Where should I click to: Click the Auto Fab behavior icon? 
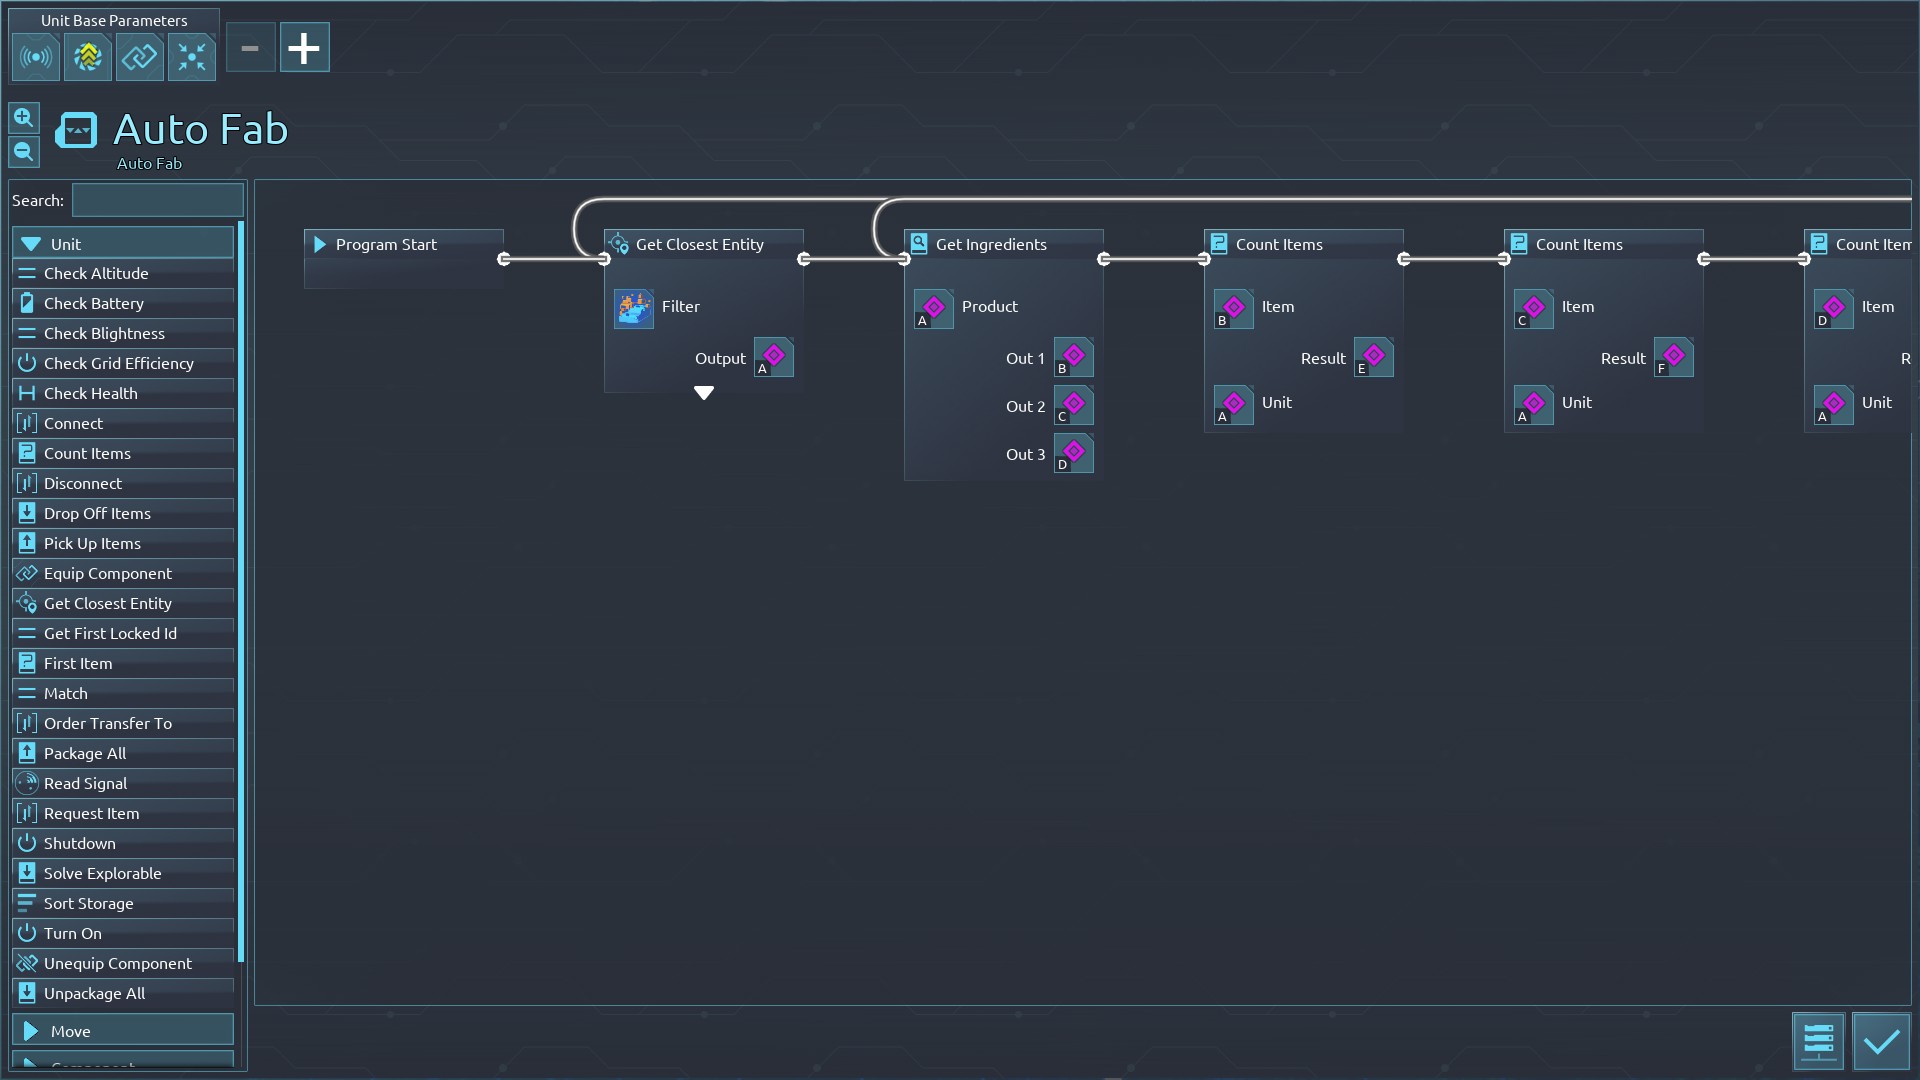(x=76, y=131)
